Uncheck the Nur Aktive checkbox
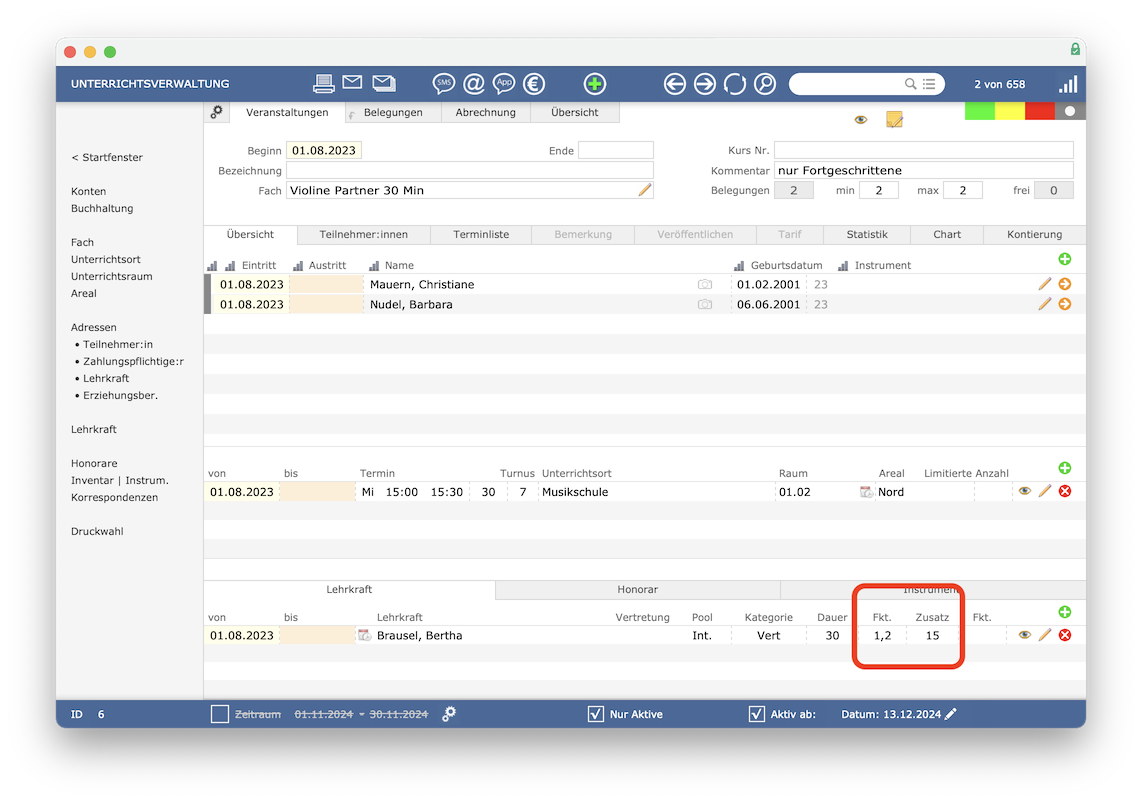The image size is (1142, 802). coord(596,714)
